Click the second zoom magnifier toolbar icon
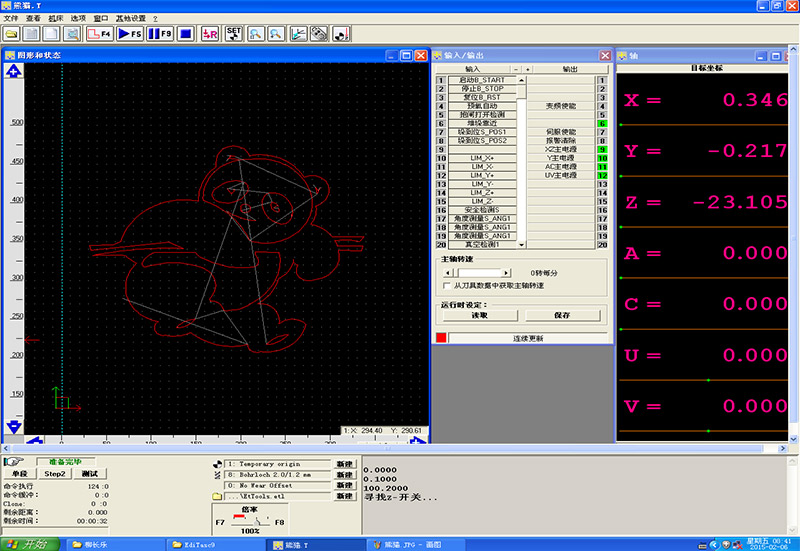800x551 pixels. pos(276,34)
